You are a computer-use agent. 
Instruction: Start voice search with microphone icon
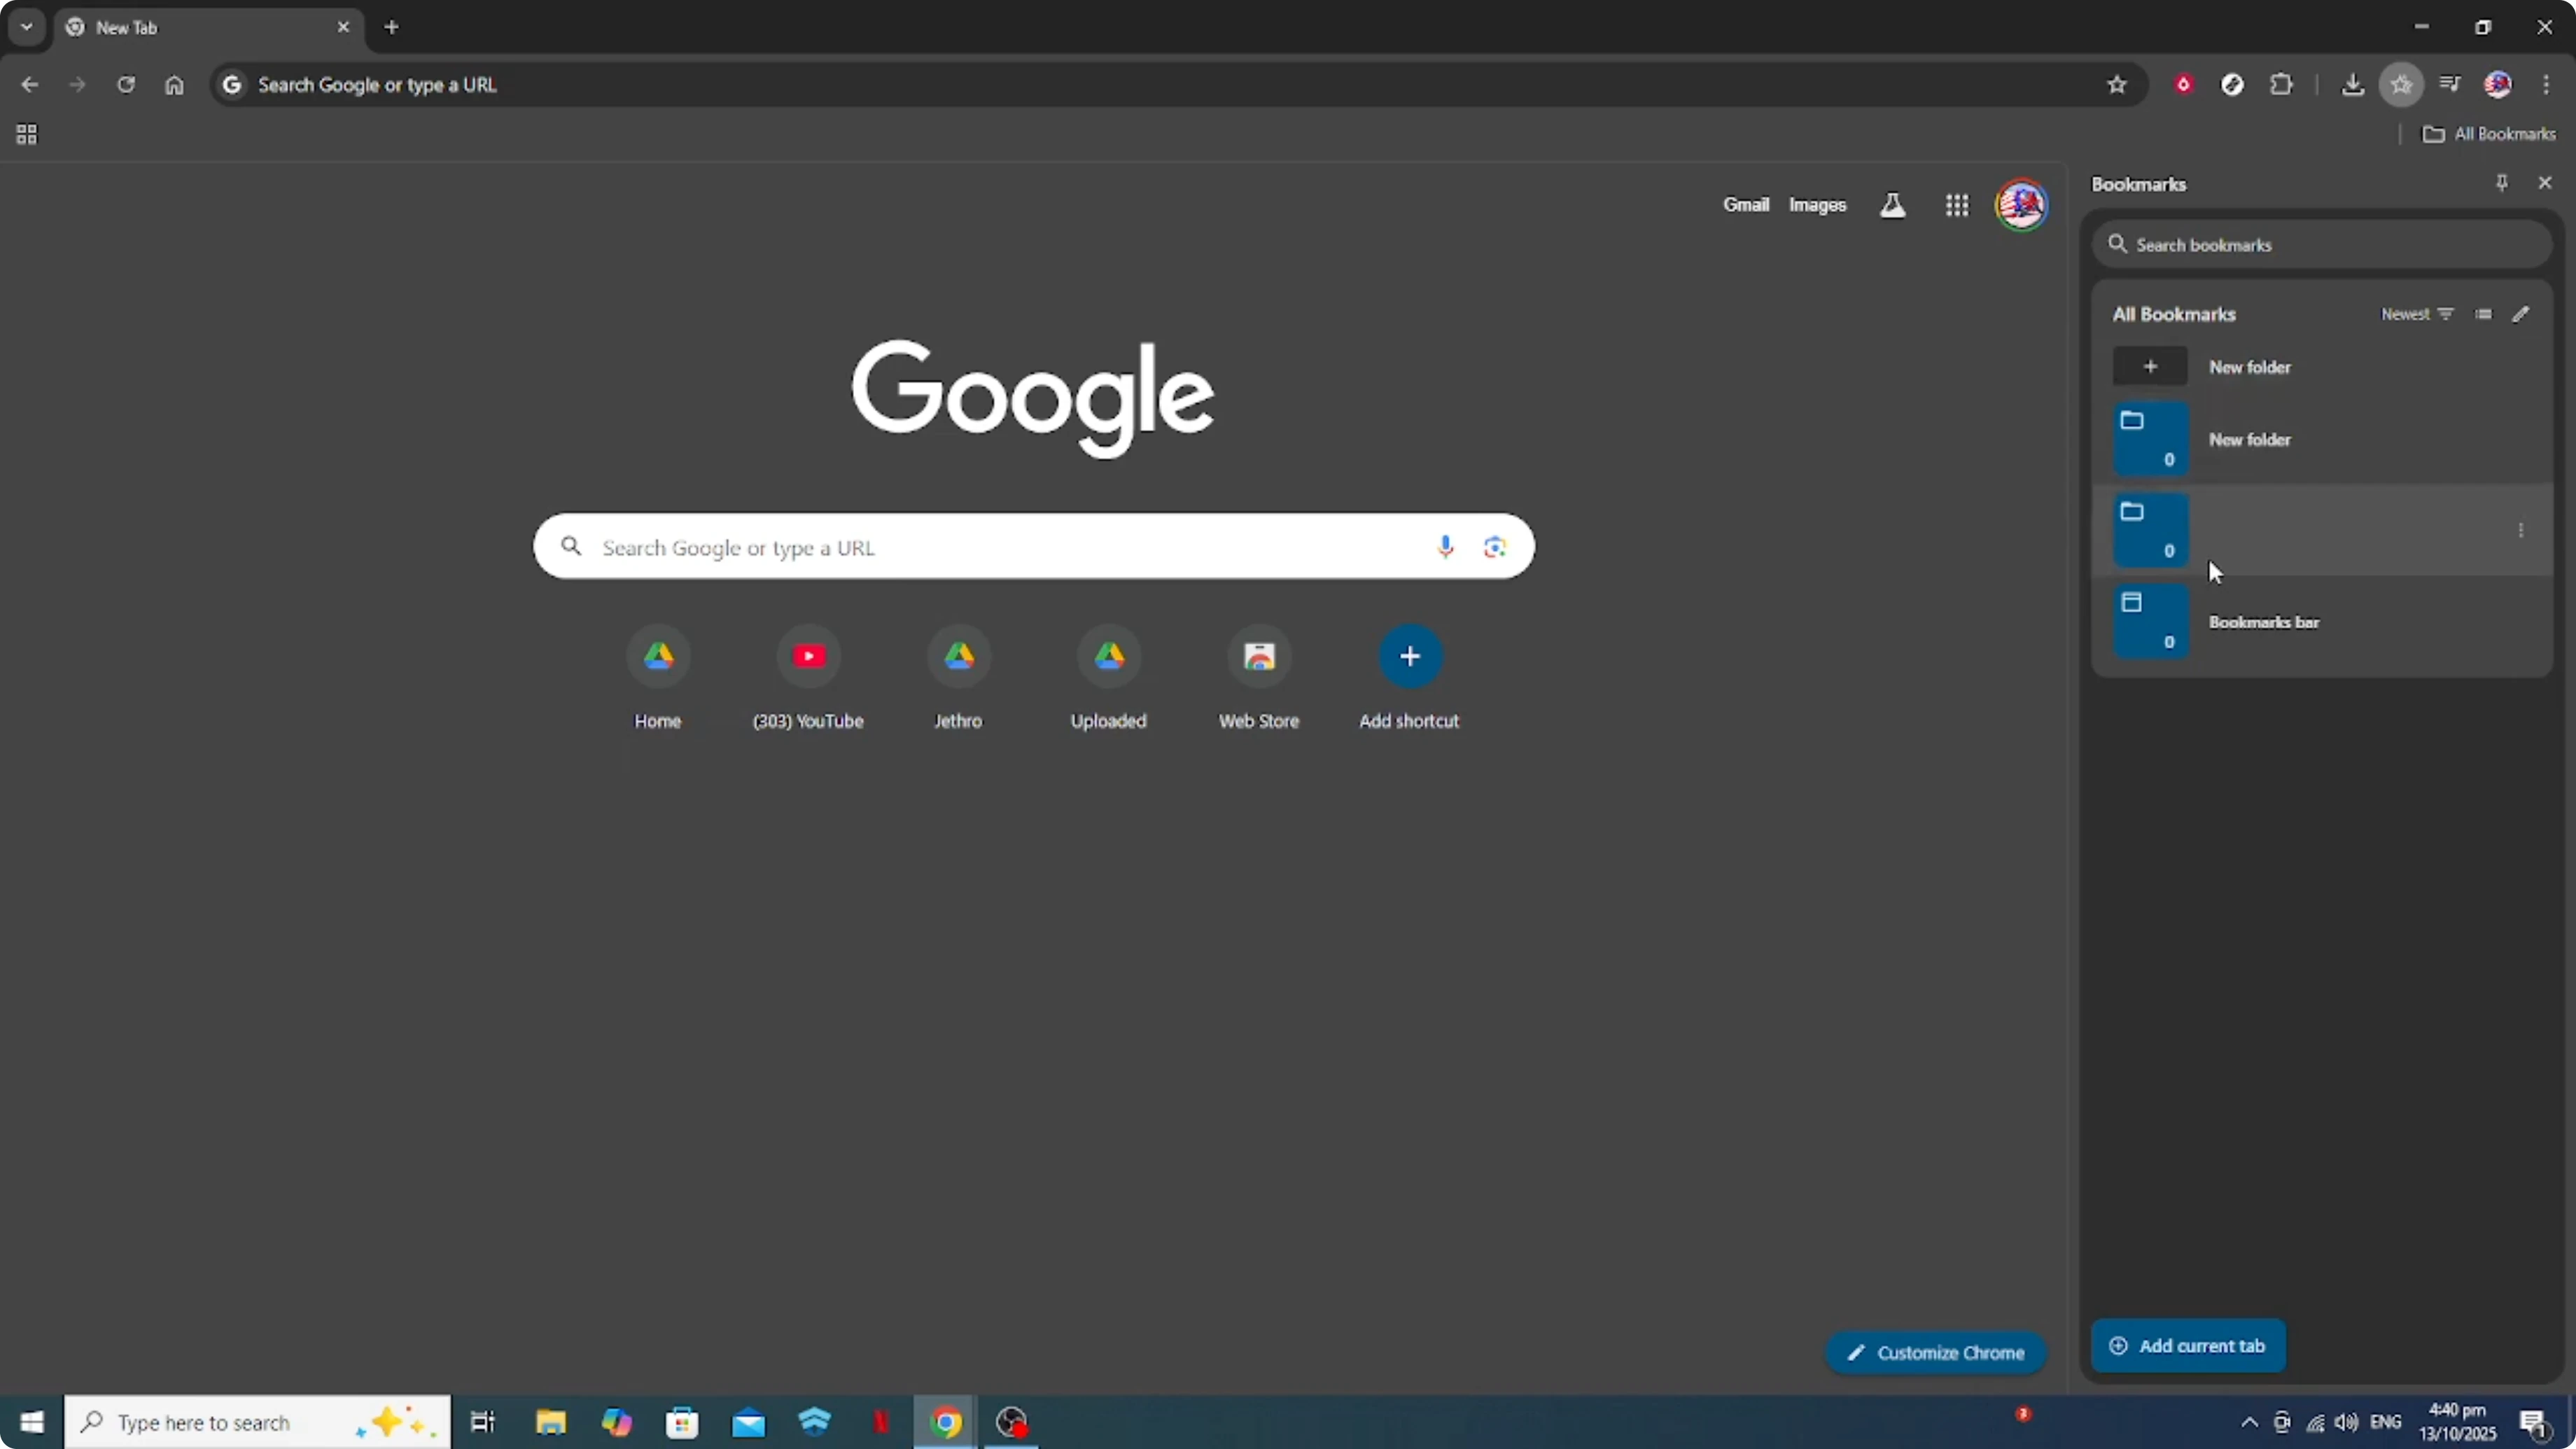[x=1445, y=546]
